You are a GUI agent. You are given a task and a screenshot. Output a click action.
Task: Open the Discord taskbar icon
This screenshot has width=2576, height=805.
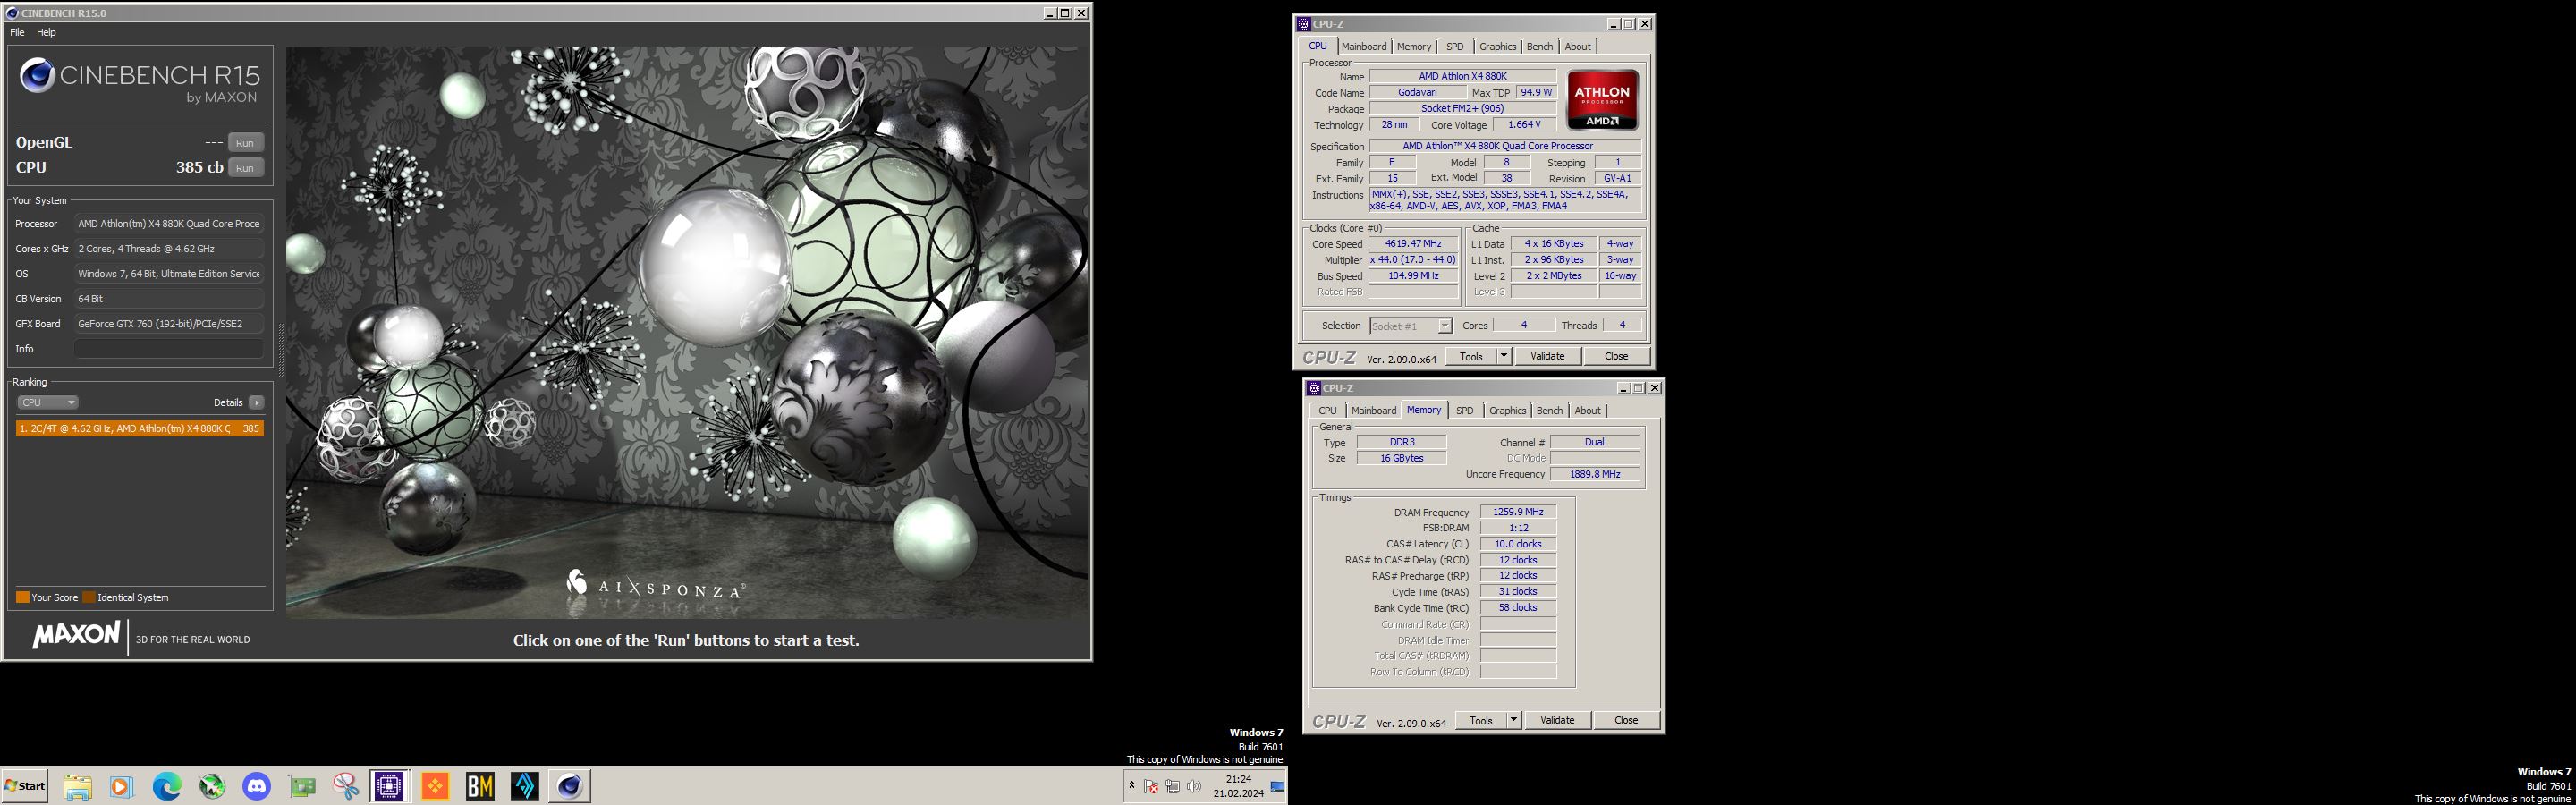point(256,787)
